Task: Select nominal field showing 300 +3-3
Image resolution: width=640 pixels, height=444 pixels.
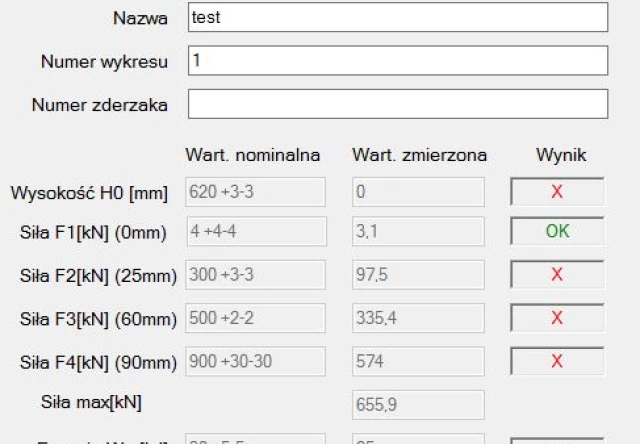Action: pos(256,275)
